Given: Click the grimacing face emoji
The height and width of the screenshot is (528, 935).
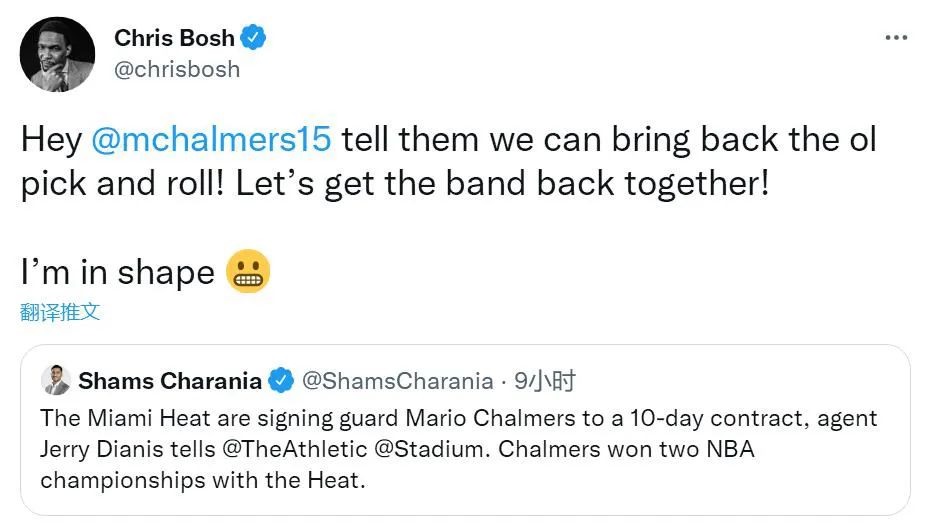Looking at the screenshot, I should click(x=249, y=272).
